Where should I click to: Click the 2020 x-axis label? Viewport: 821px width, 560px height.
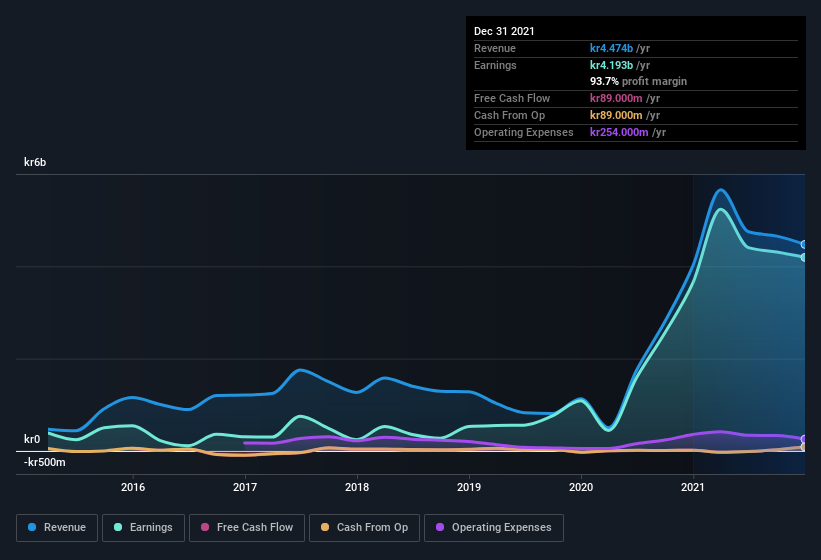[581, 488]
